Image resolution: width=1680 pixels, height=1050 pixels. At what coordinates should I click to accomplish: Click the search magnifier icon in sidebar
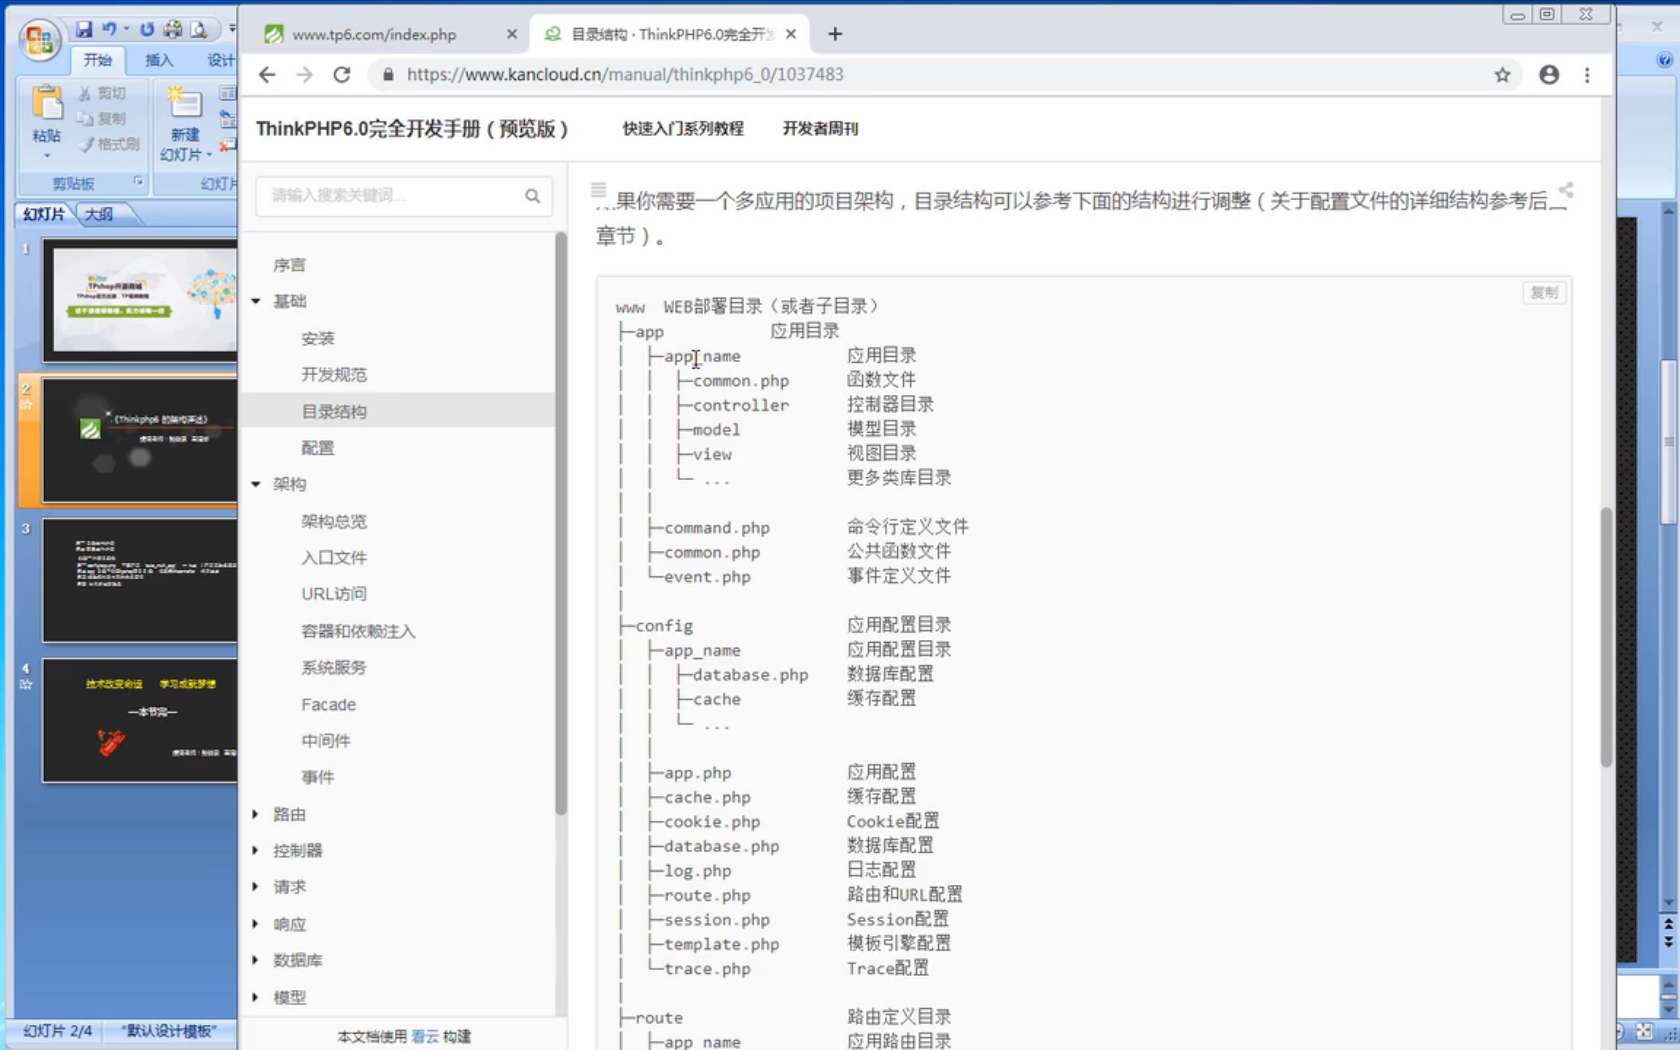pos(533,196)
